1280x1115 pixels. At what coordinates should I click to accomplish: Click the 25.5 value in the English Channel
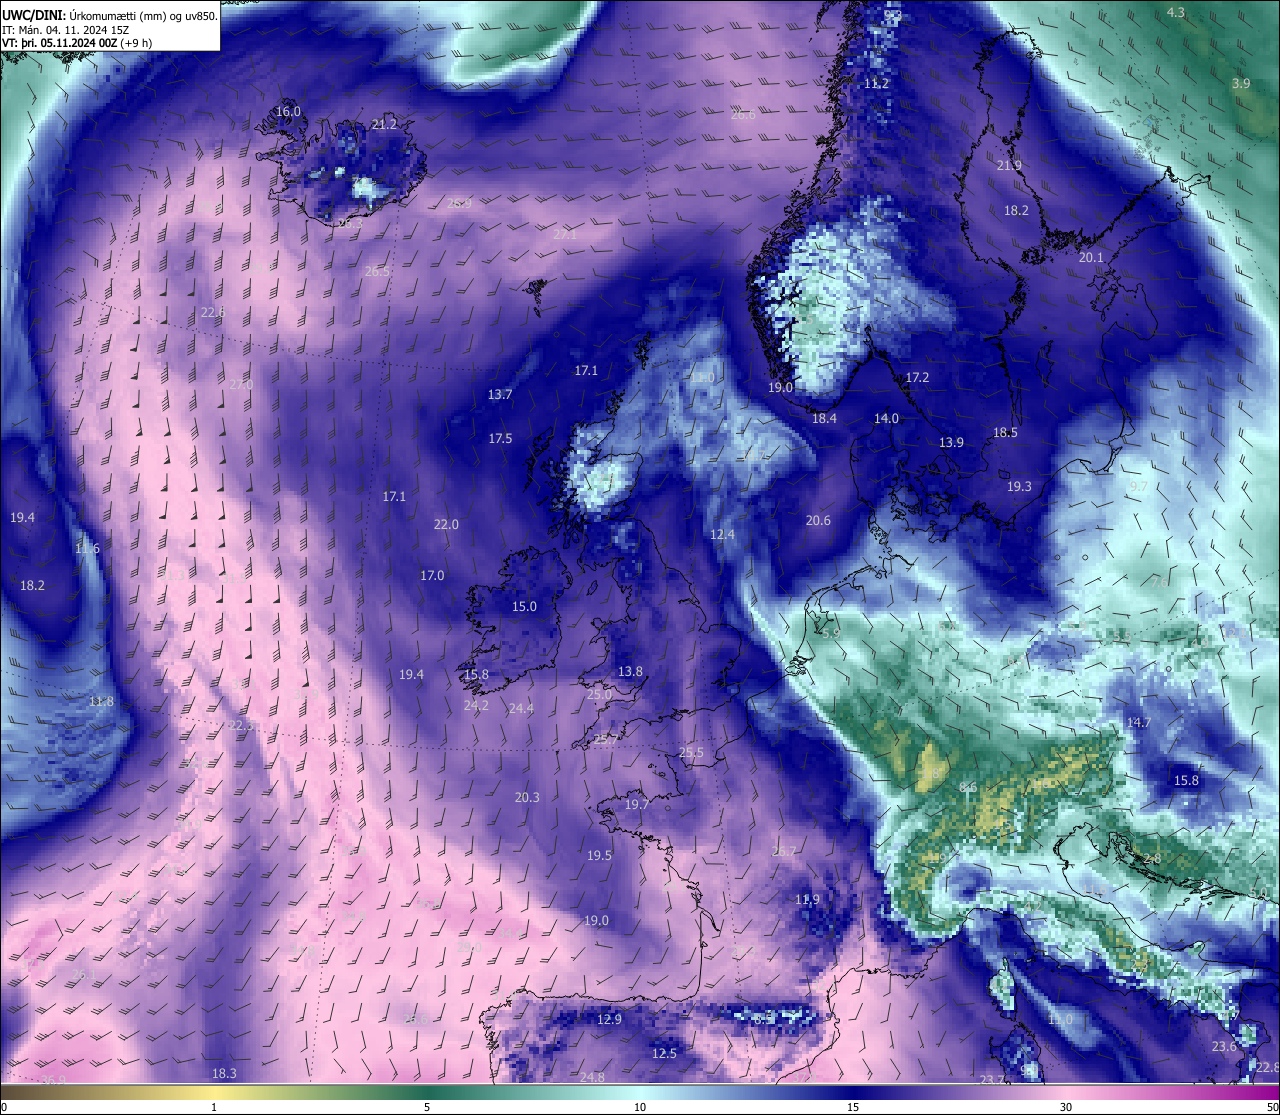(691, 752)
